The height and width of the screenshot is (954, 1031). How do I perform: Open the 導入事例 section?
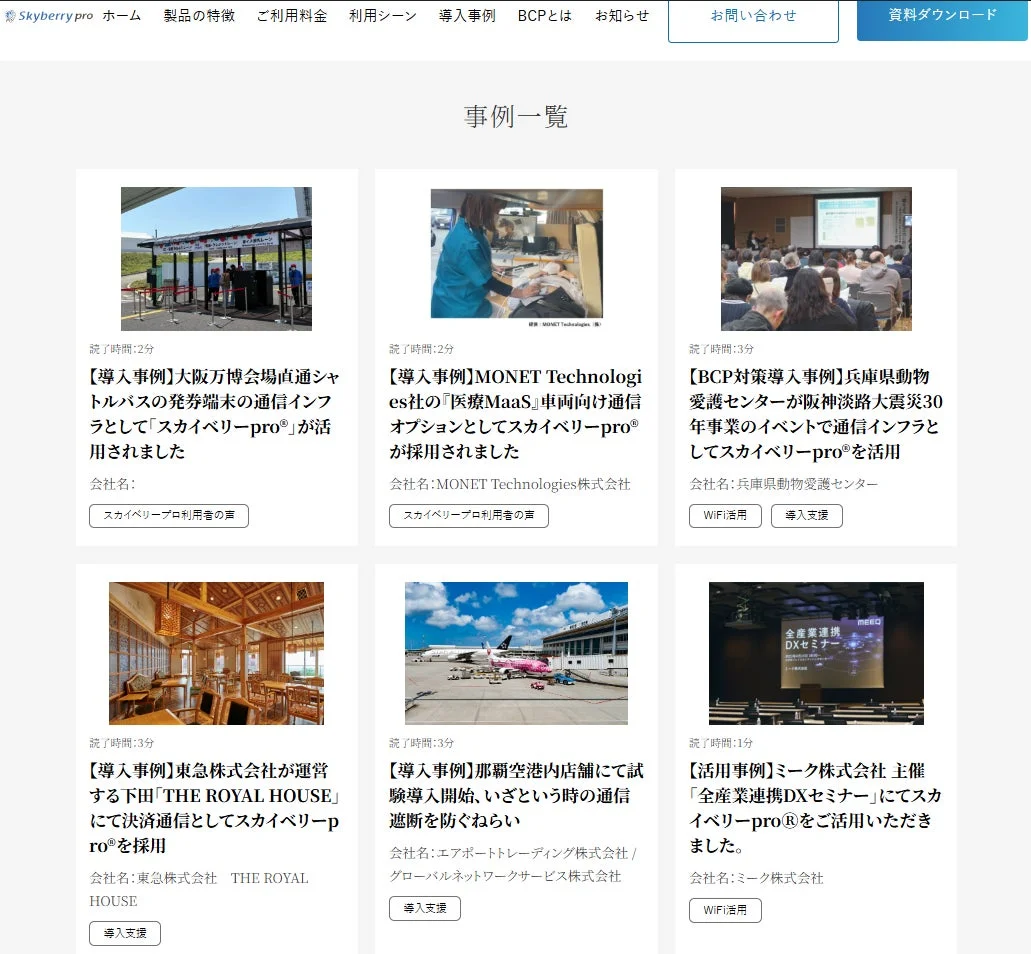pyautogui.click(x=466, y=16)
